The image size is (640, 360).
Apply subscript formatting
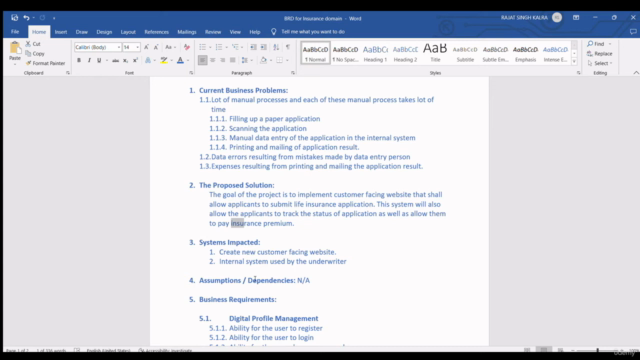click(x=125, y=60)
